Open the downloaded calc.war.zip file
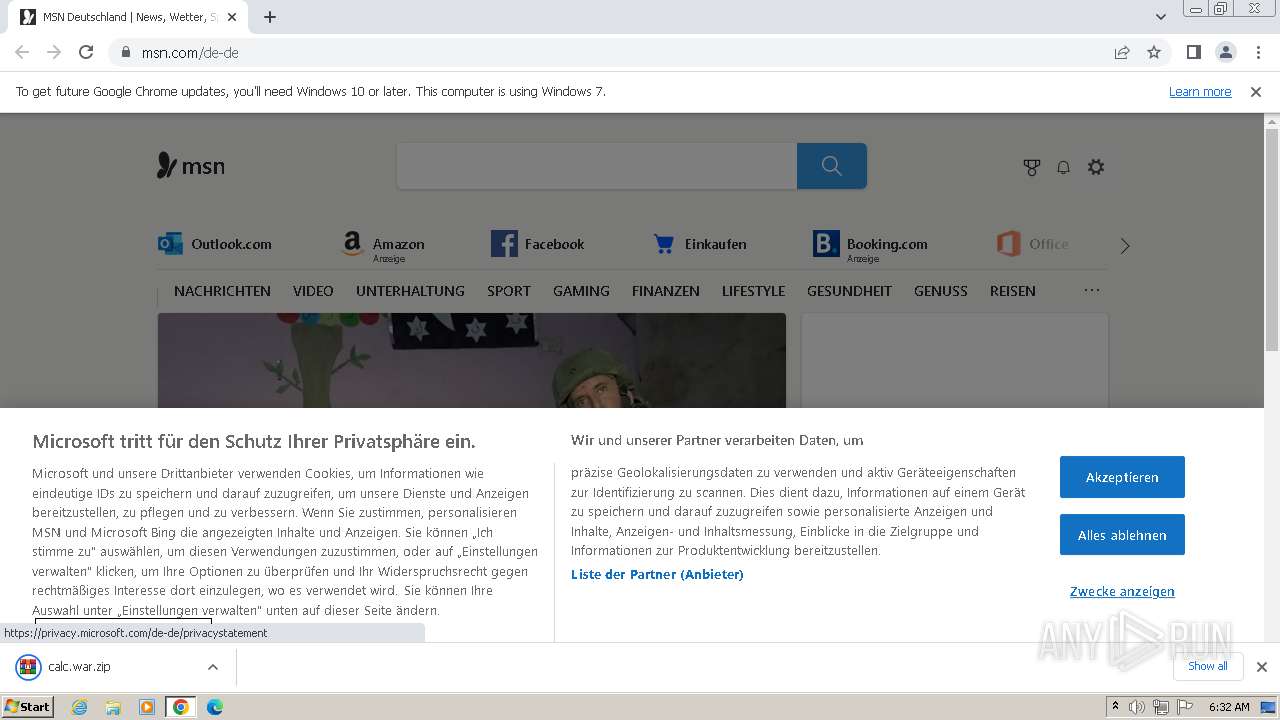This screenshot has width=1280, height=720. tap(79, 667)
